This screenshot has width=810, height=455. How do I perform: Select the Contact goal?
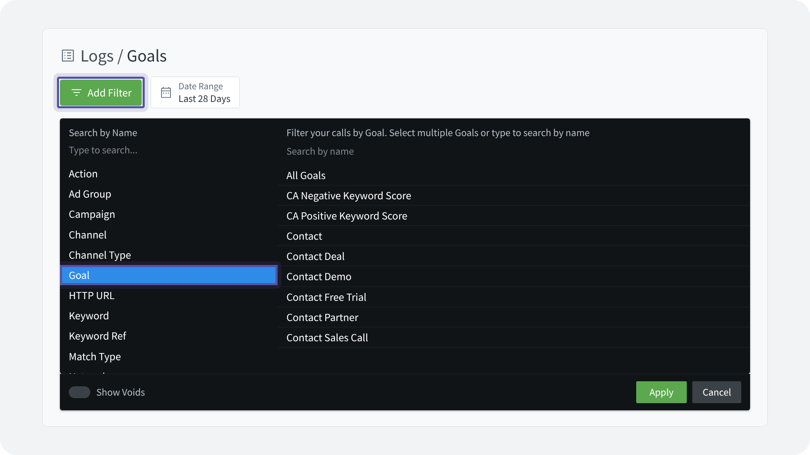point(514,236)
